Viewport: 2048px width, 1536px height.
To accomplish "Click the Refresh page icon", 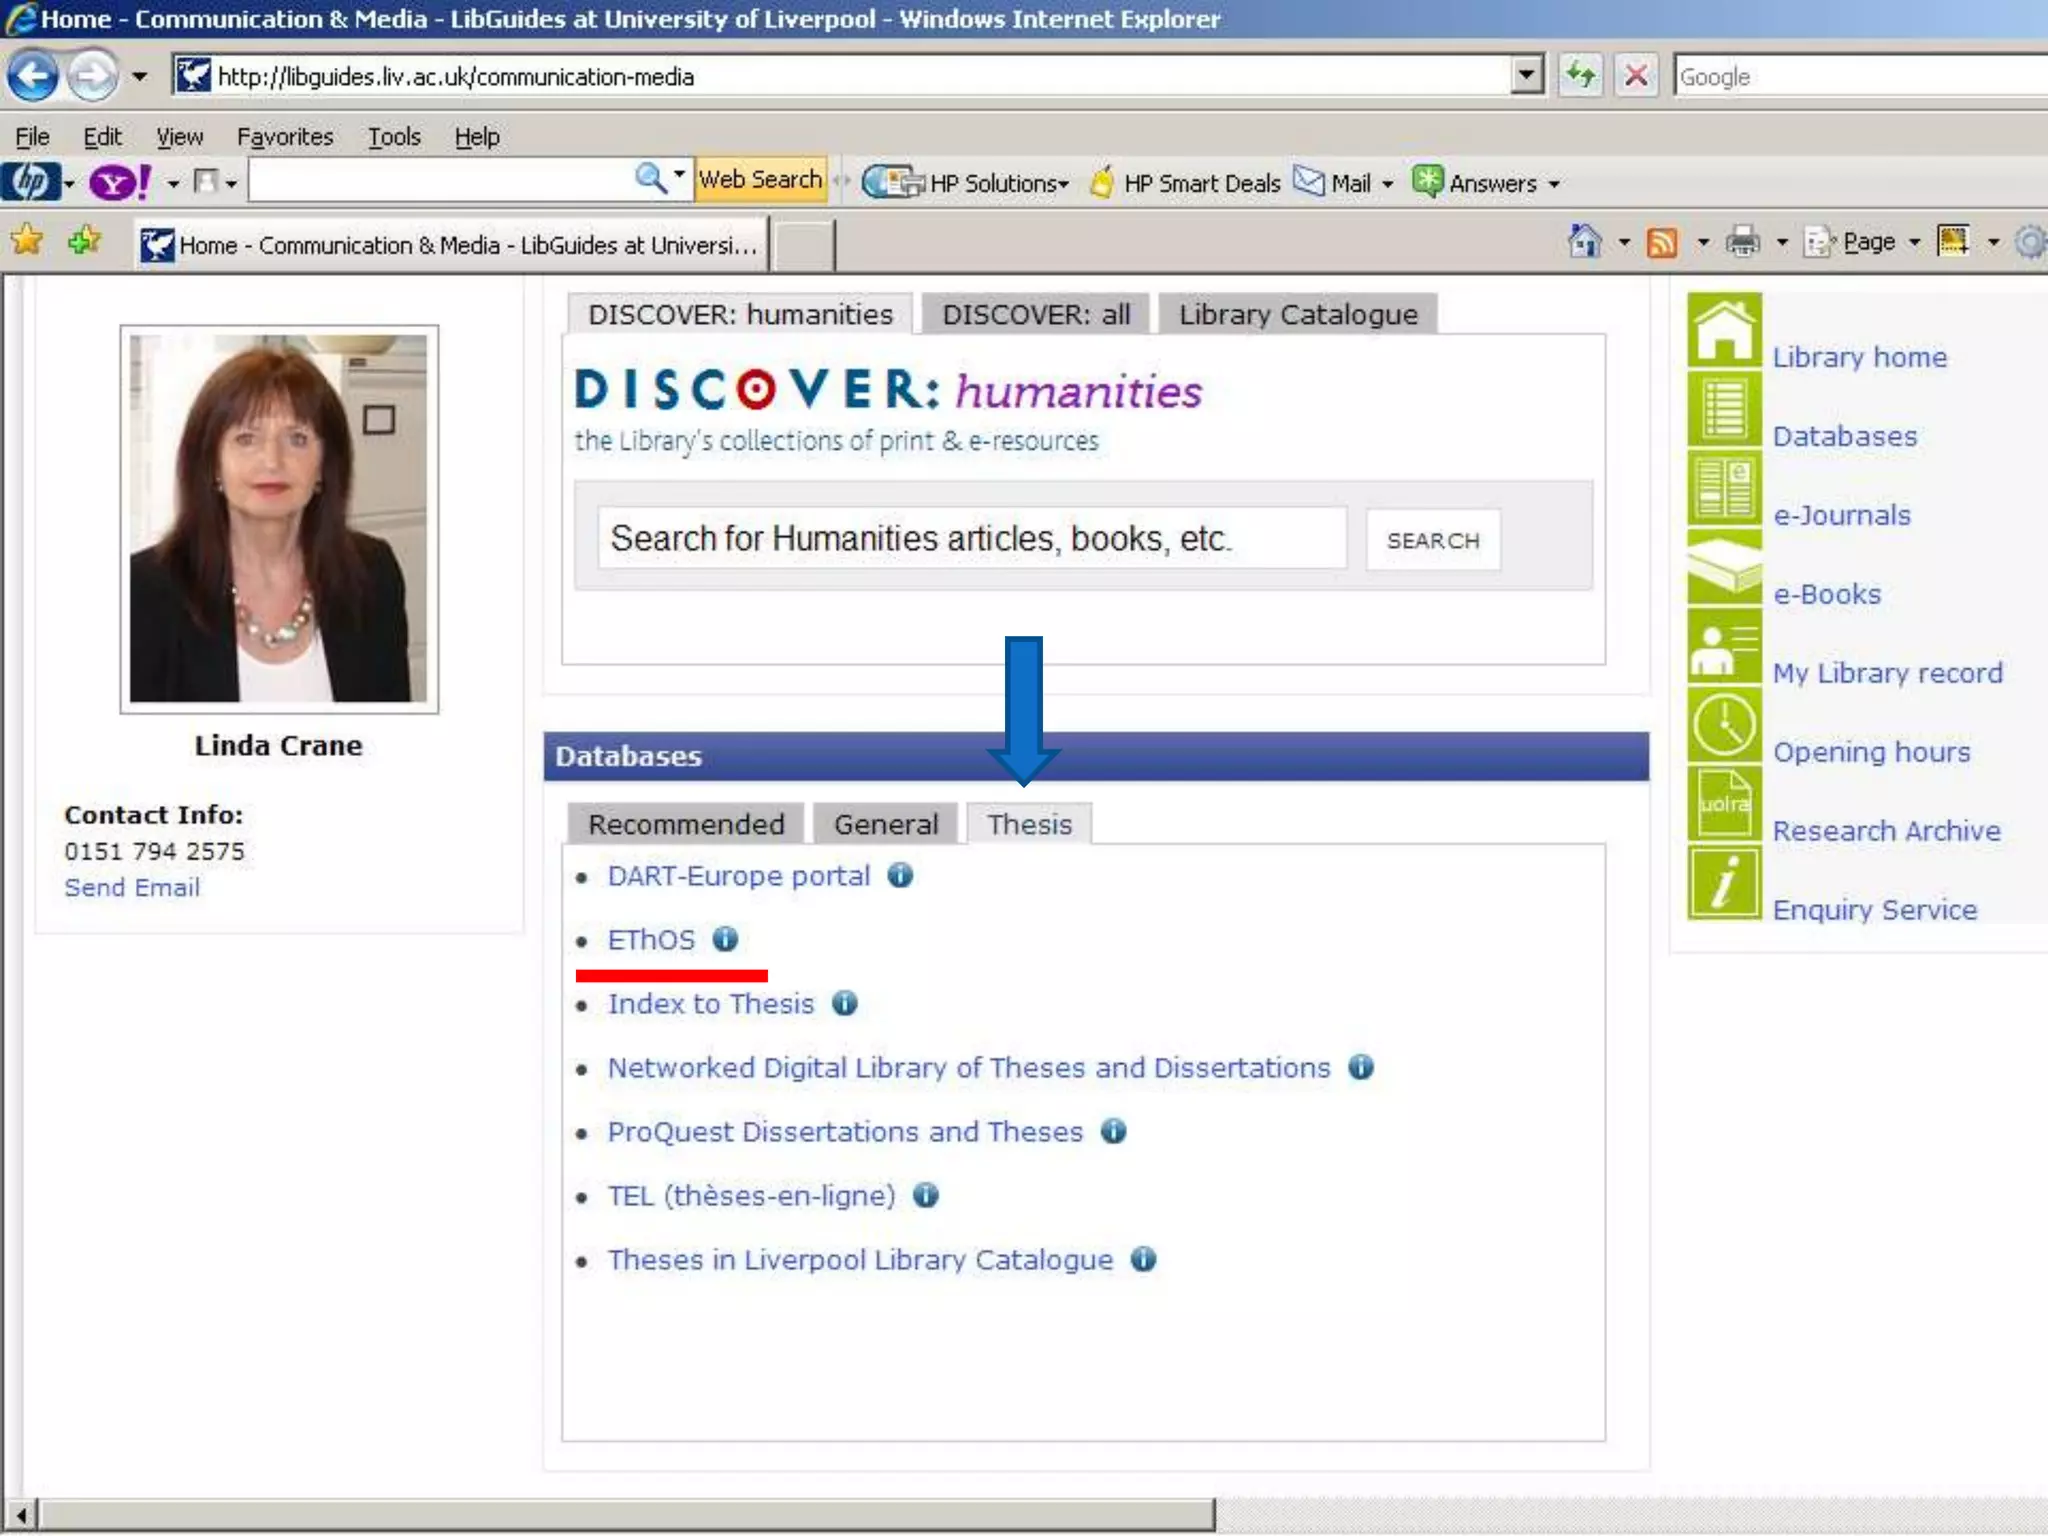I will (1580, 76).
